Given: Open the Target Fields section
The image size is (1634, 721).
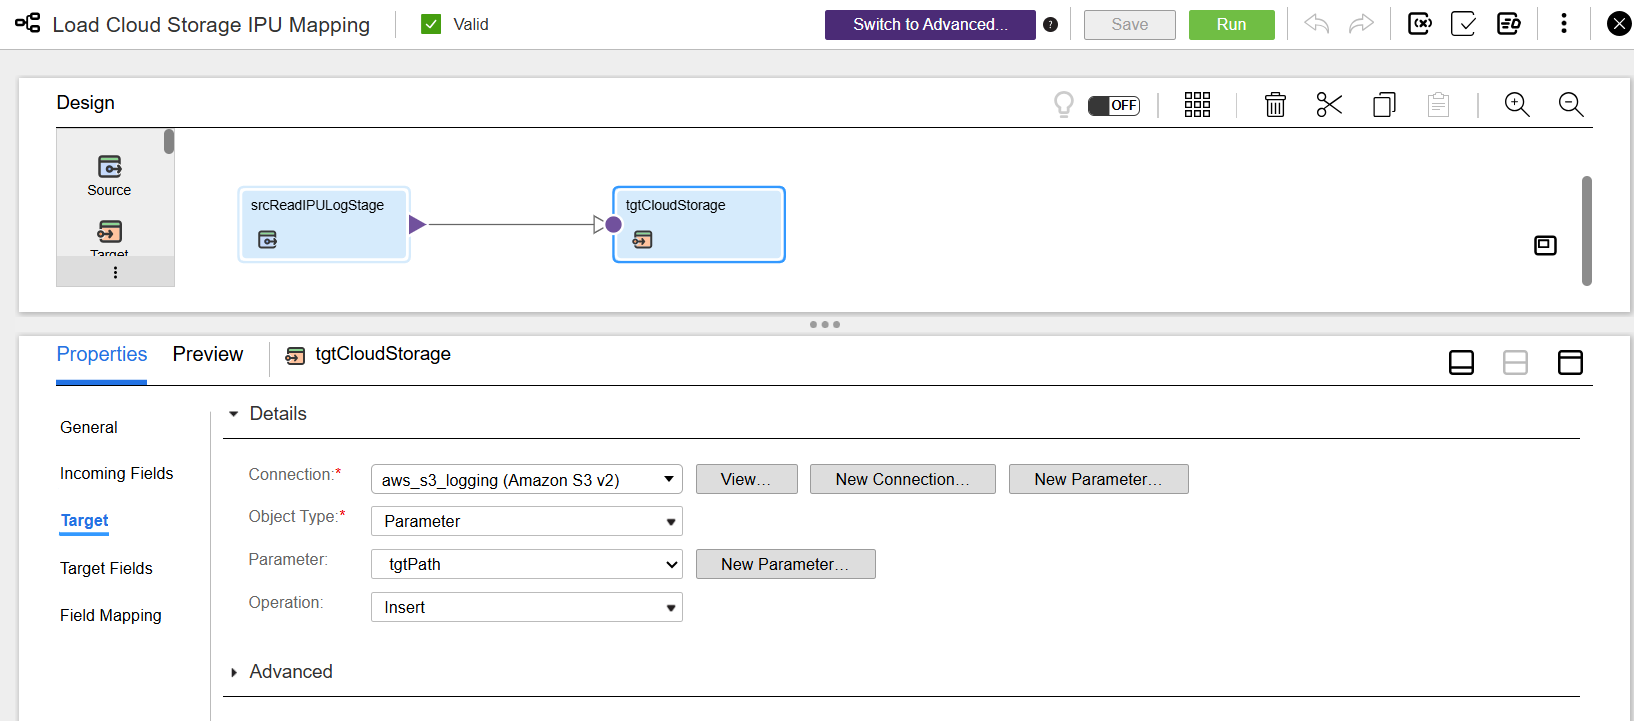Looking at the screenshot, I should 107,568.
